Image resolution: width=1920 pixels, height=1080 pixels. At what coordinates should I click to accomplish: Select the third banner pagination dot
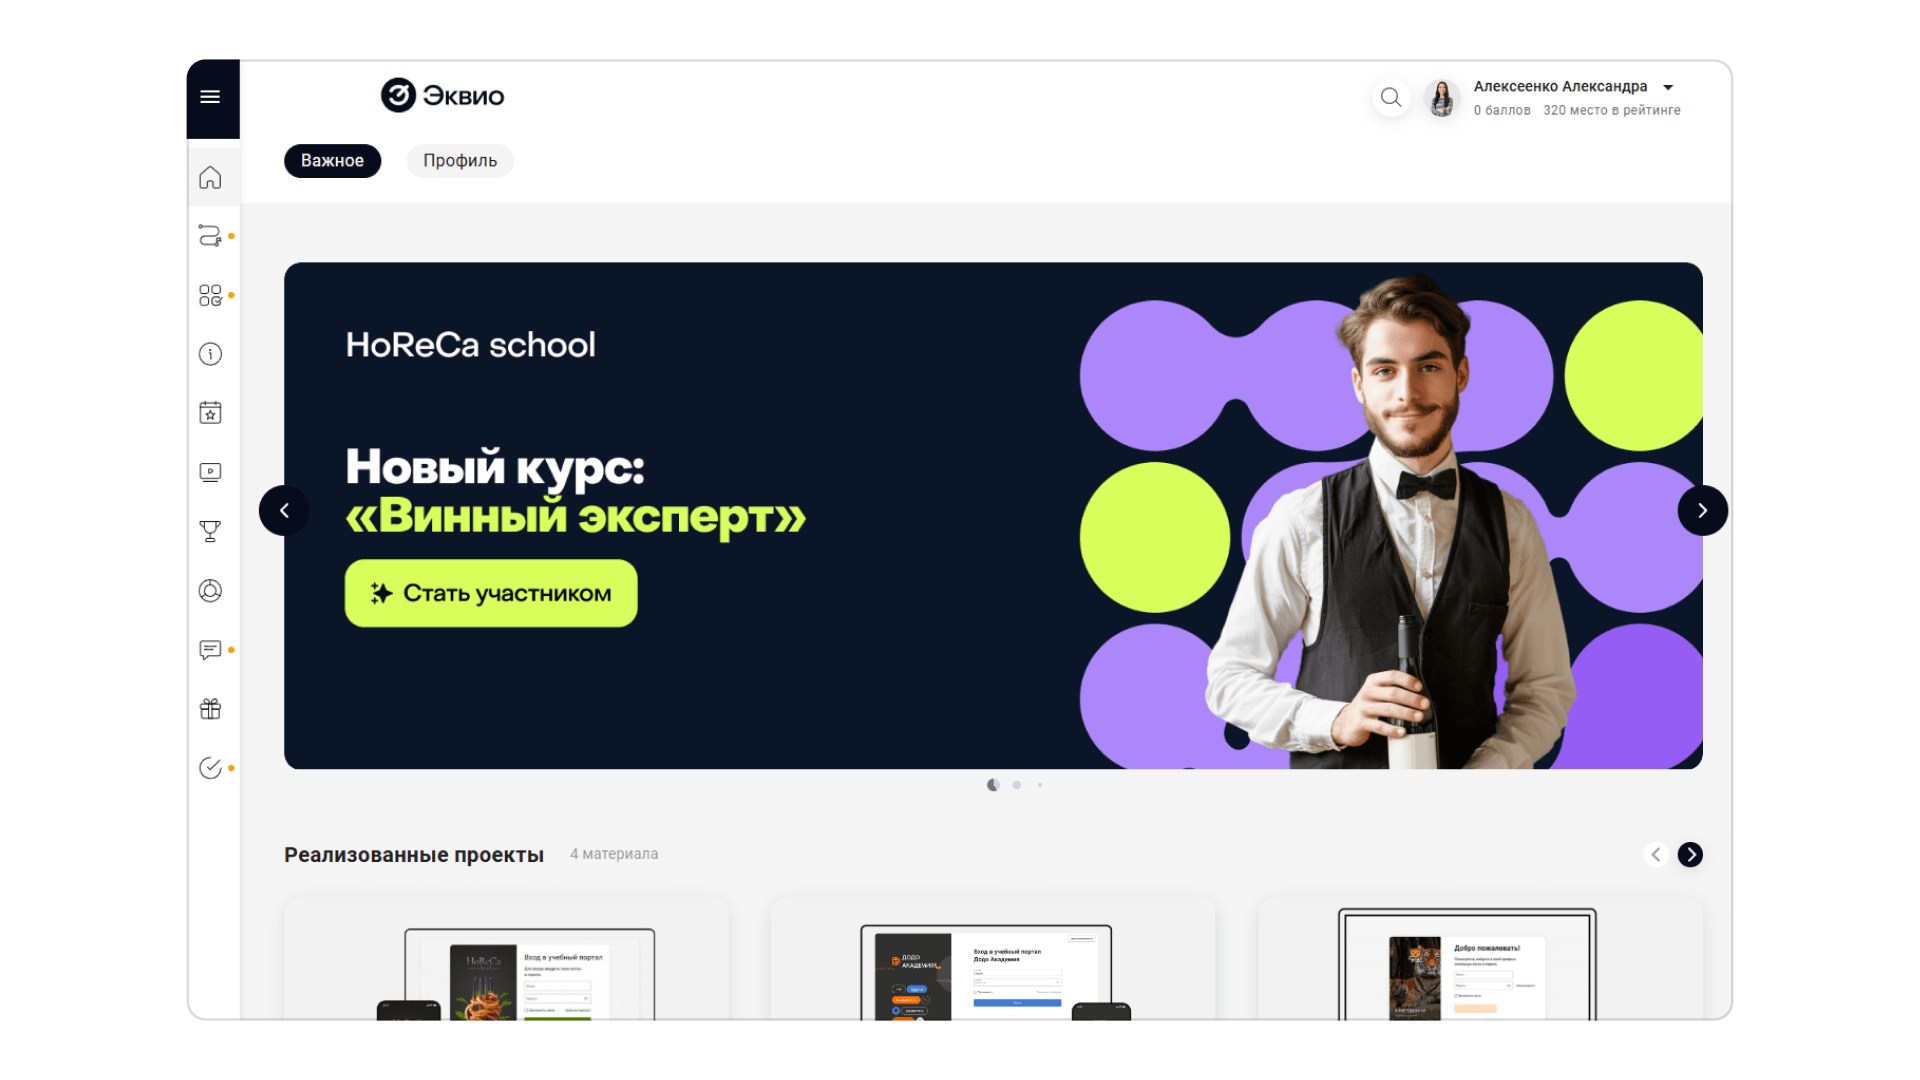[x=1040, y=785]
